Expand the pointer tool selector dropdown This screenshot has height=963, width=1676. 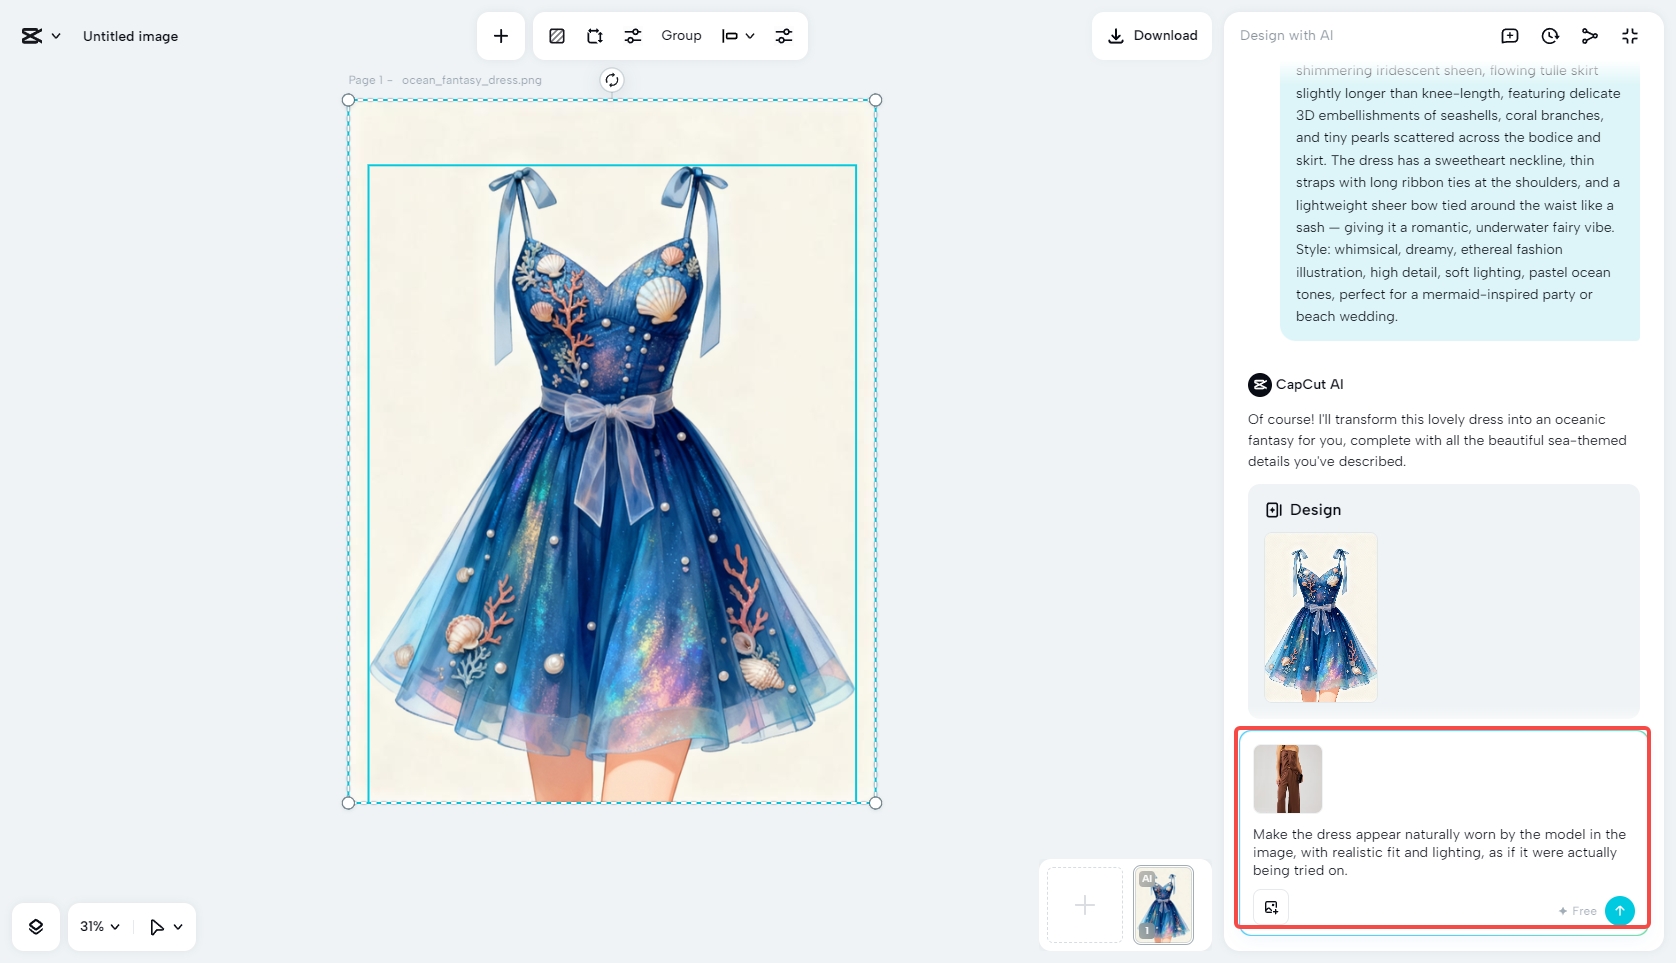(x=166, y=927)
